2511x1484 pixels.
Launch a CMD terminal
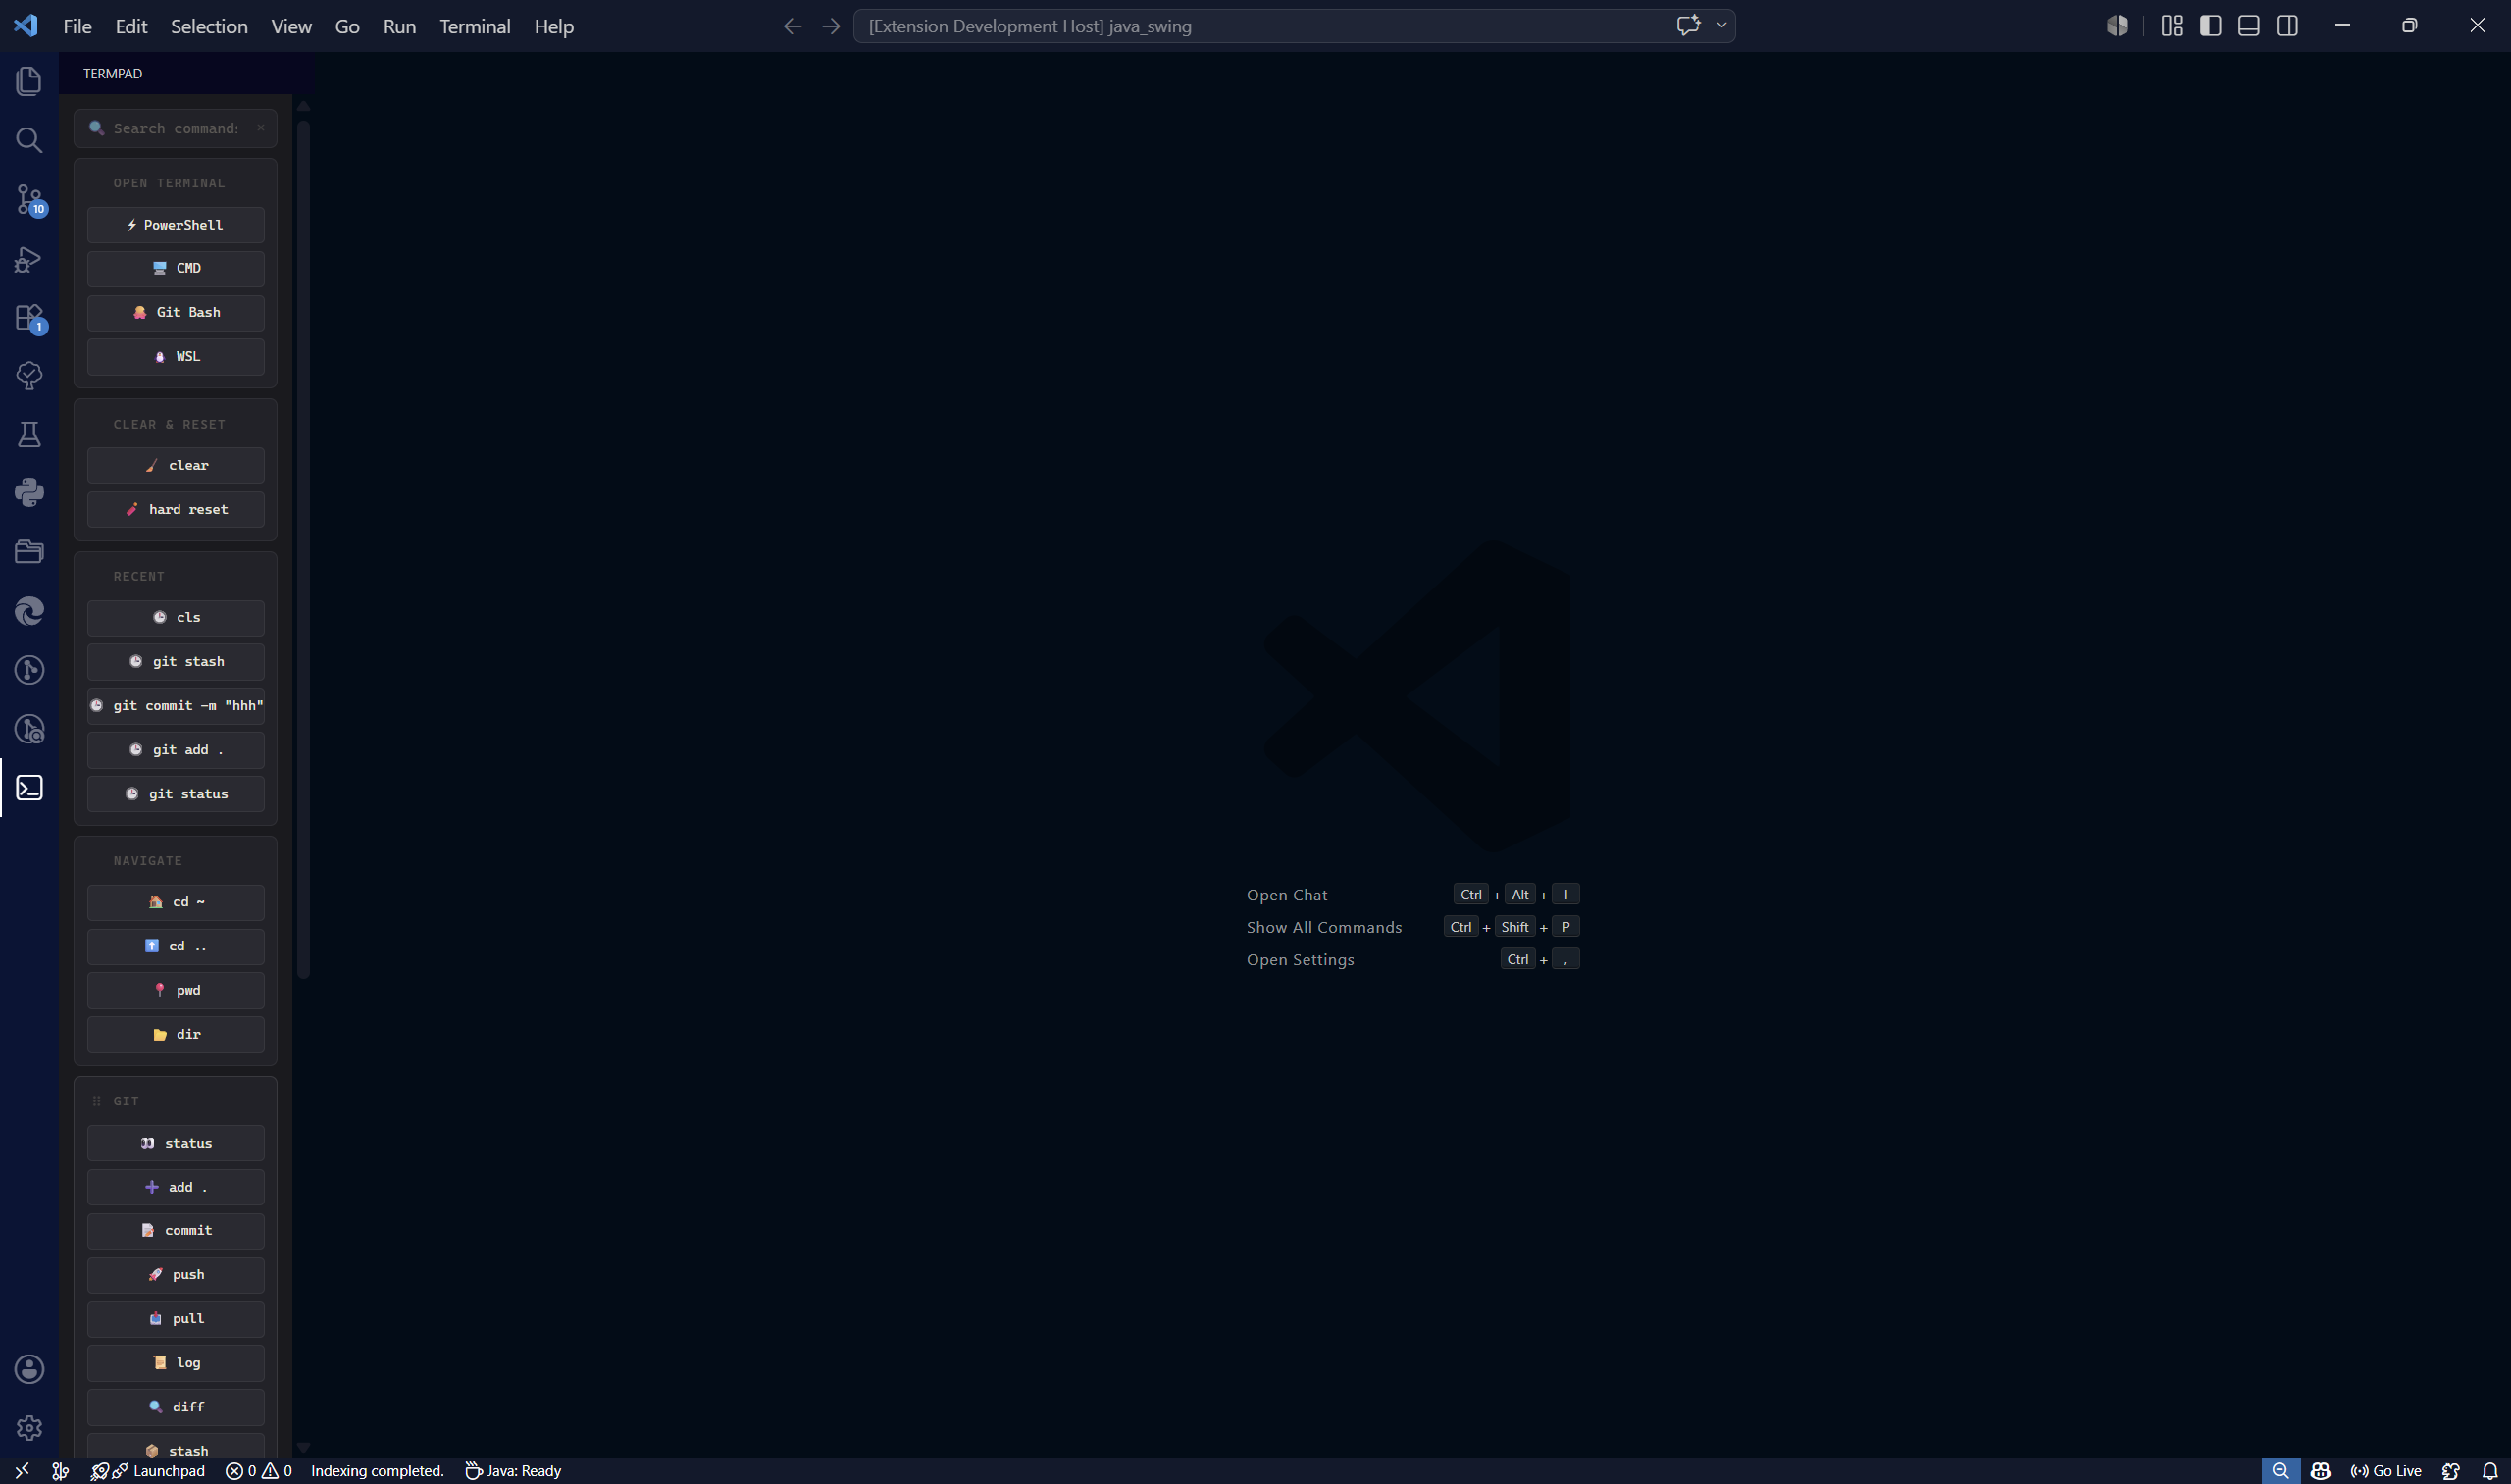(x=175, y=268)
